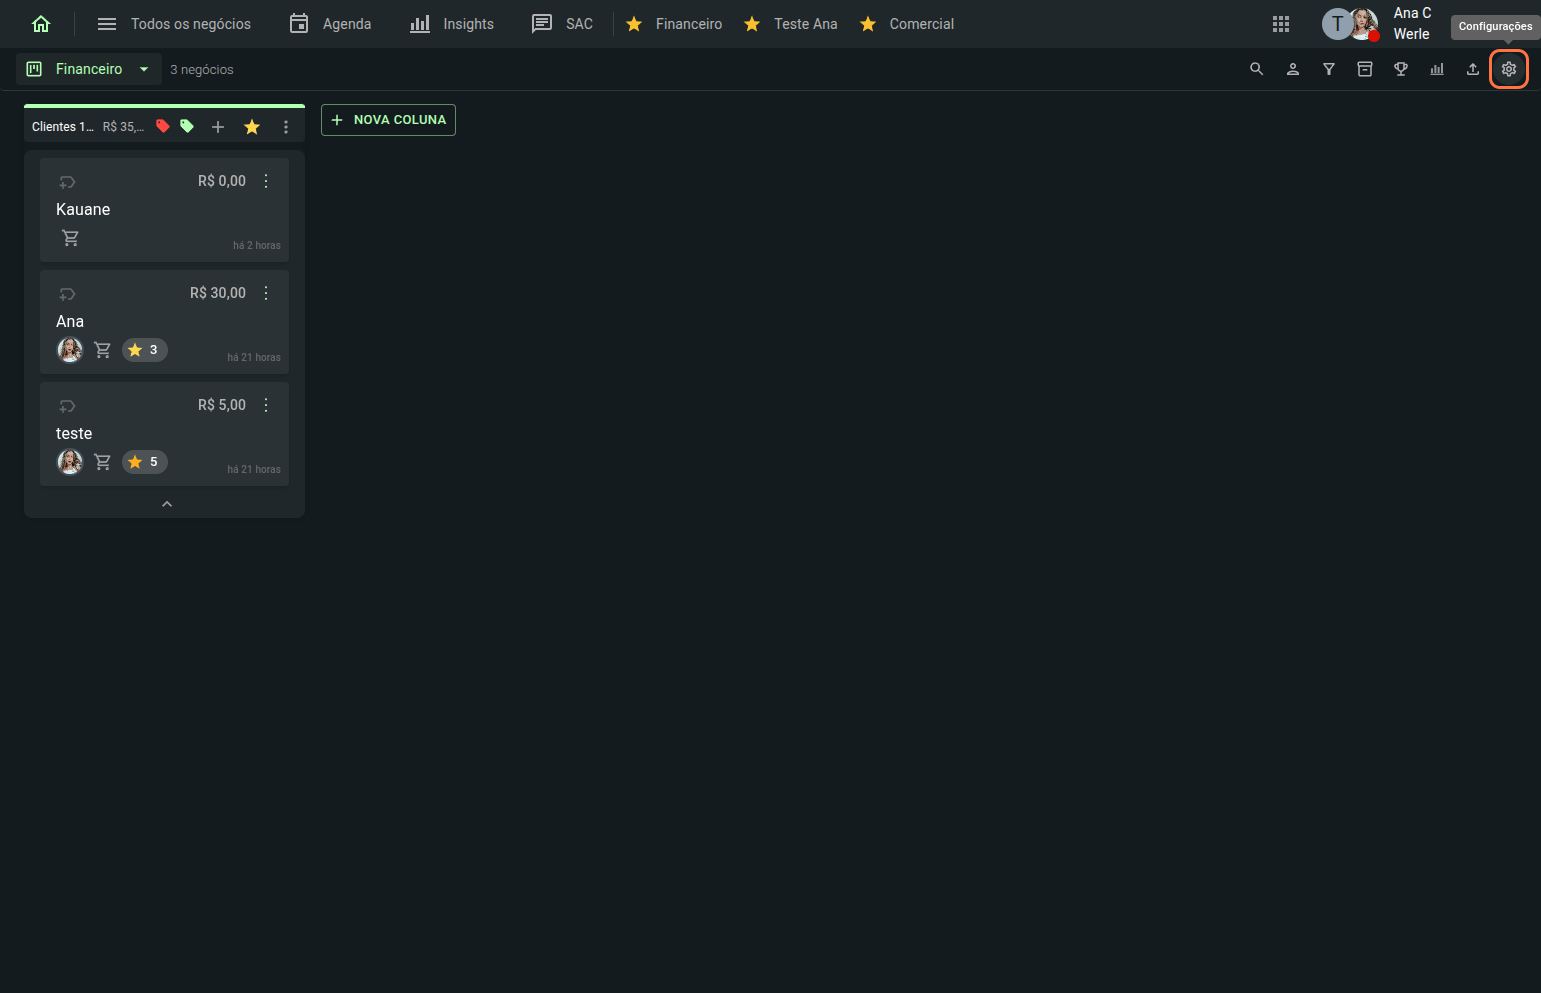Click the Ana card shopping cart icon

(102, 350)
